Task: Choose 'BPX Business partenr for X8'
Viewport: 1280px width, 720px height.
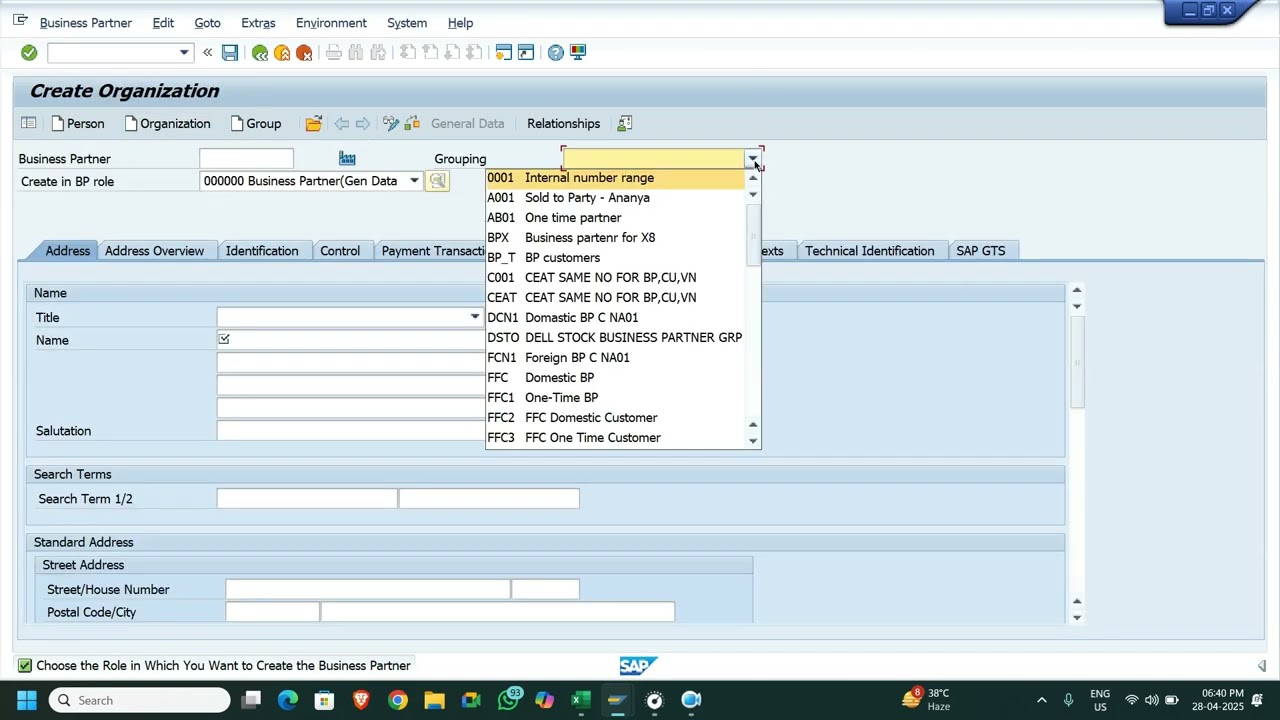Action: point(615,238)
